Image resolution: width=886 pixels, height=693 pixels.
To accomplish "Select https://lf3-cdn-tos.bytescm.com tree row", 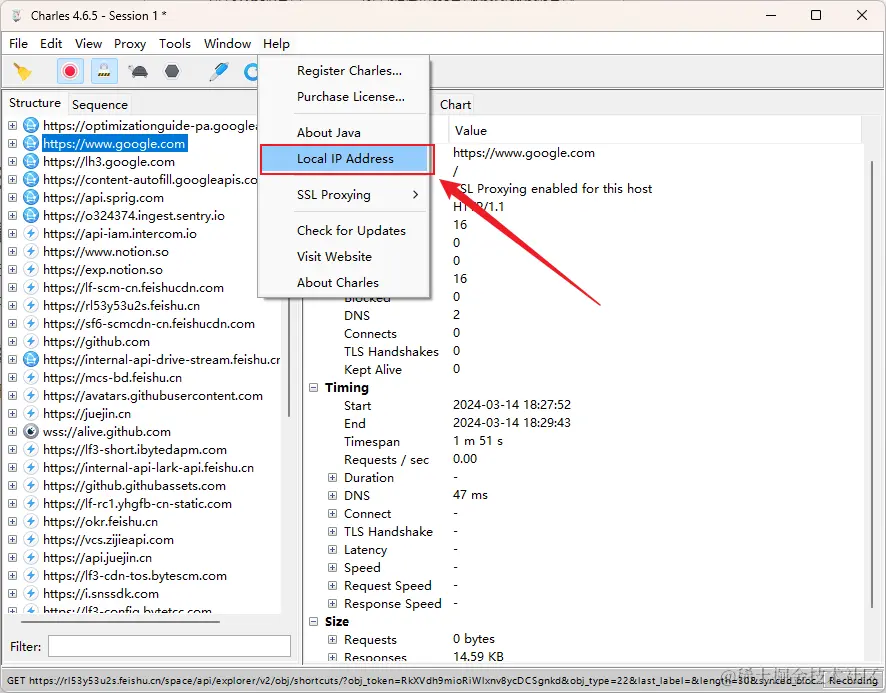I will (134, 575).
